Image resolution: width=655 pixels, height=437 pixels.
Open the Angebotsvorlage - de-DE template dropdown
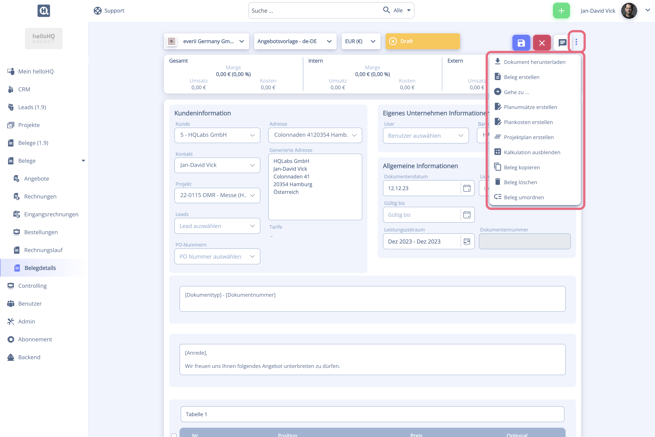pyautogui.click(x=295, y=41)
